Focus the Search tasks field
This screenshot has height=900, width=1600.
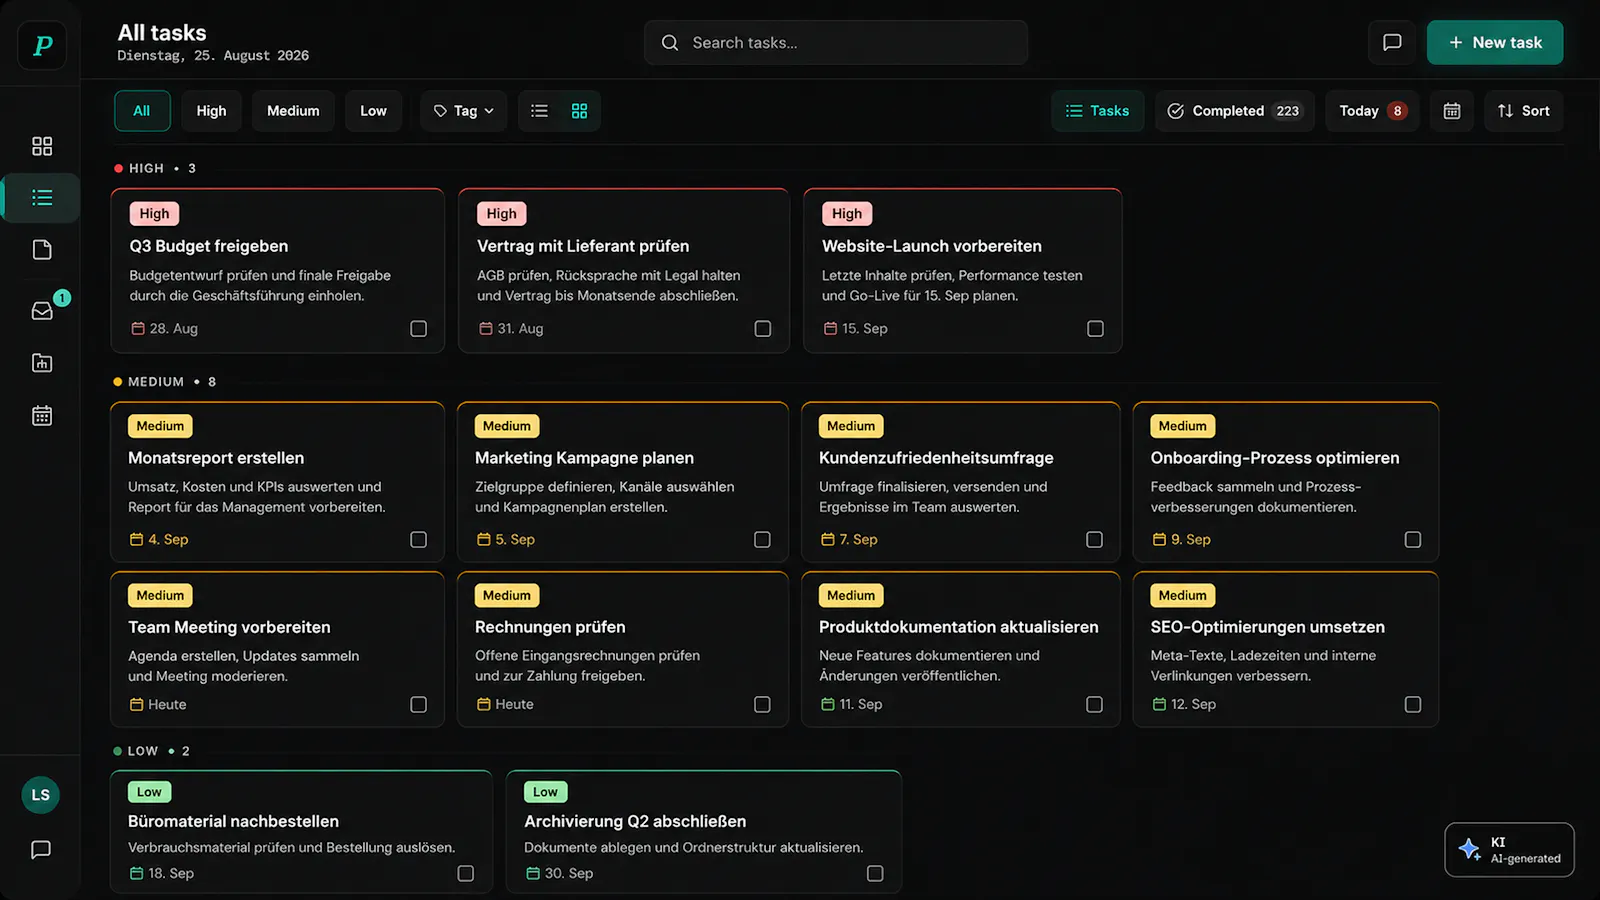click(x=836, y=43)
